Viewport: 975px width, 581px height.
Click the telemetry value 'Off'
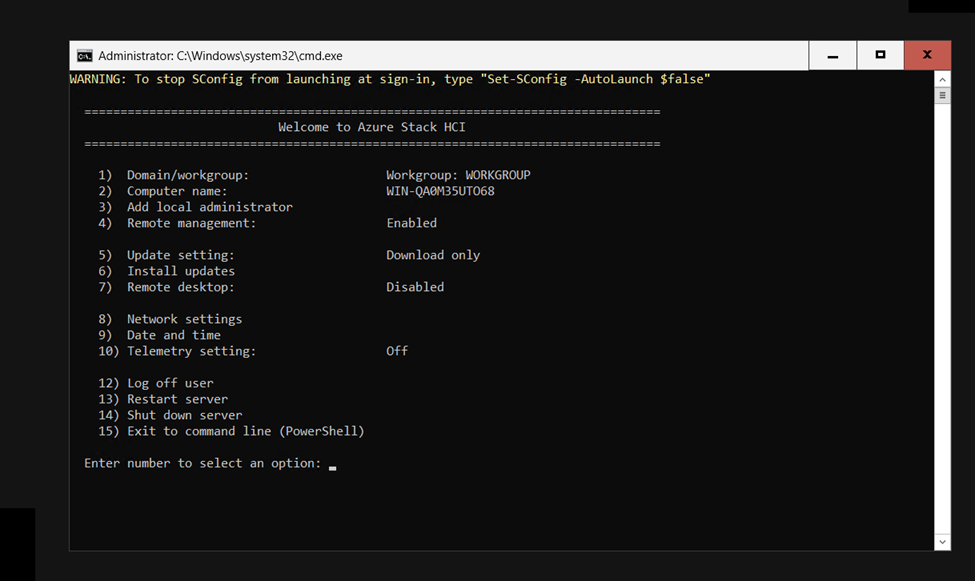pos(397,351)
